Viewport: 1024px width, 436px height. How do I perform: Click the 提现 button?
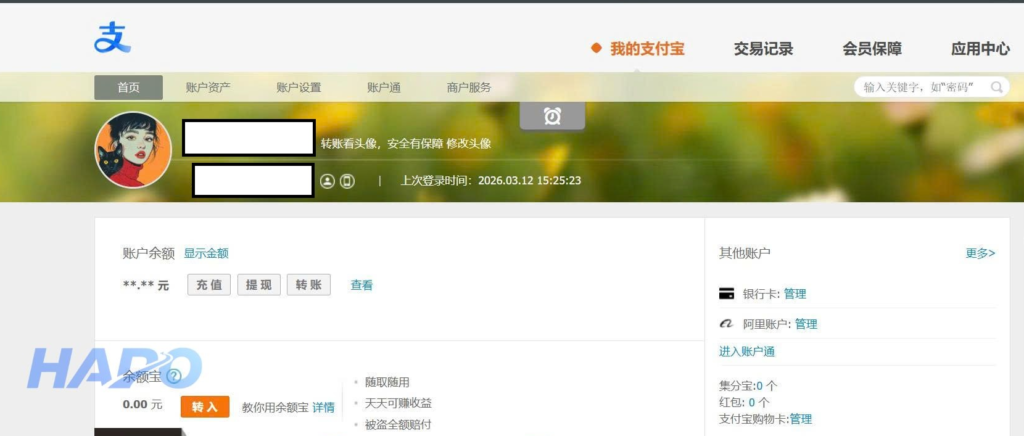[259, 285]
